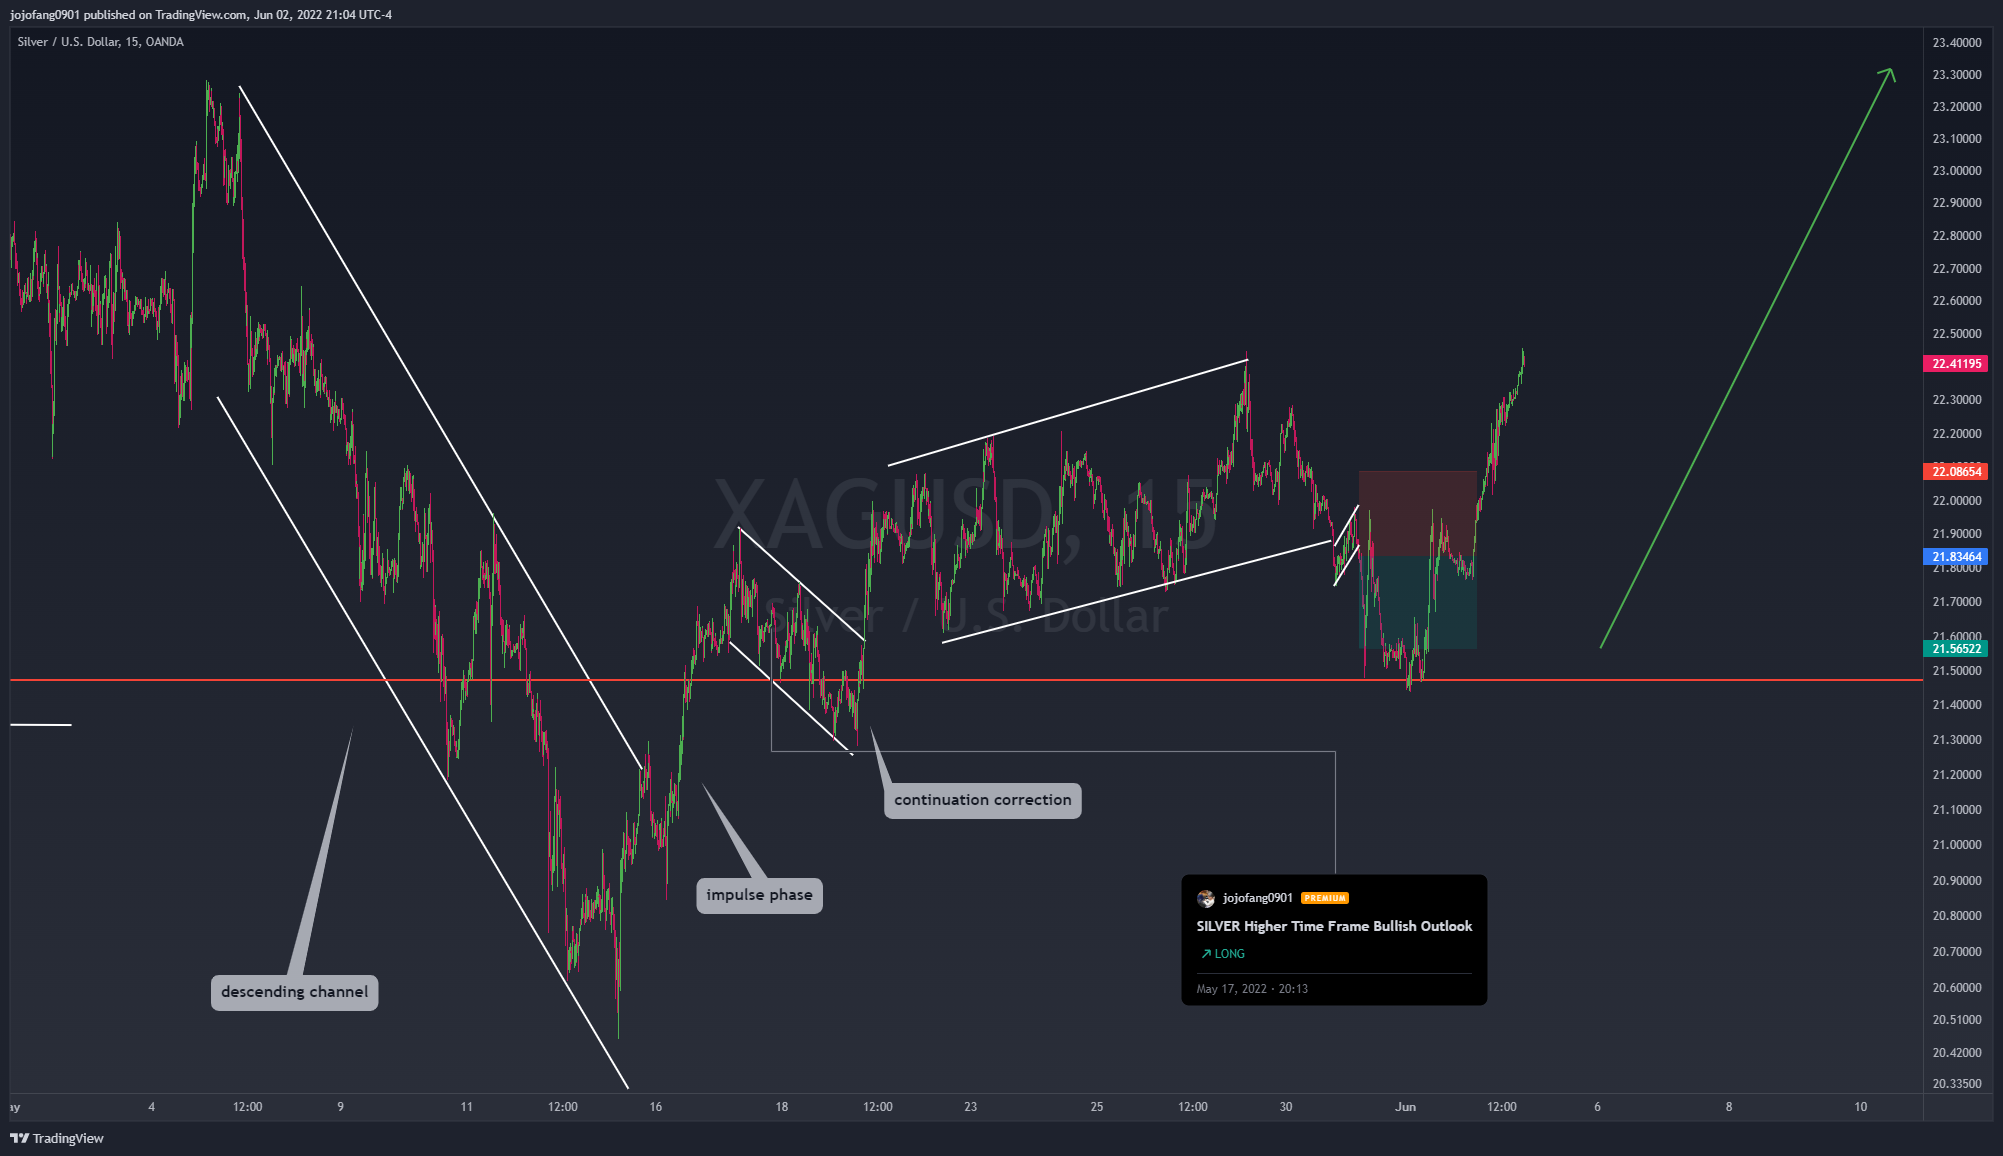Click the published-on-TradingView header text
The image size is (2003, 1156).
click(201, 15)
